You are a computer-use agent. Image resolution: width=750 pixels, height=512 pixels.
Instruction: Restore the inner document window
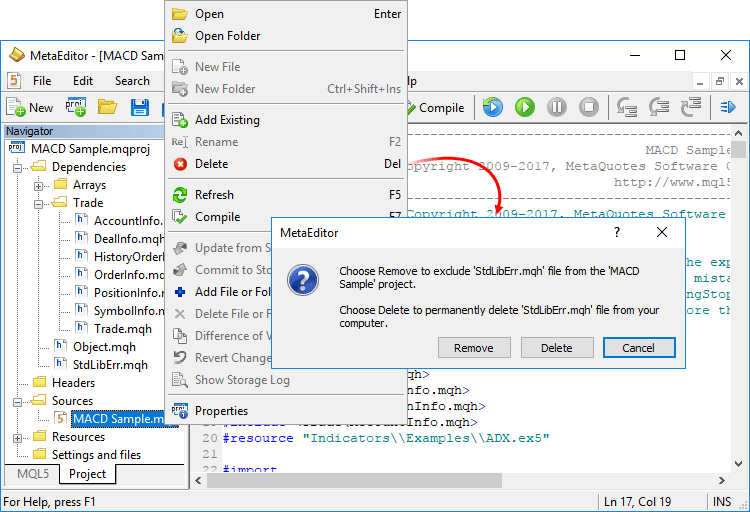pyautogui.click(x=719, y=81)
